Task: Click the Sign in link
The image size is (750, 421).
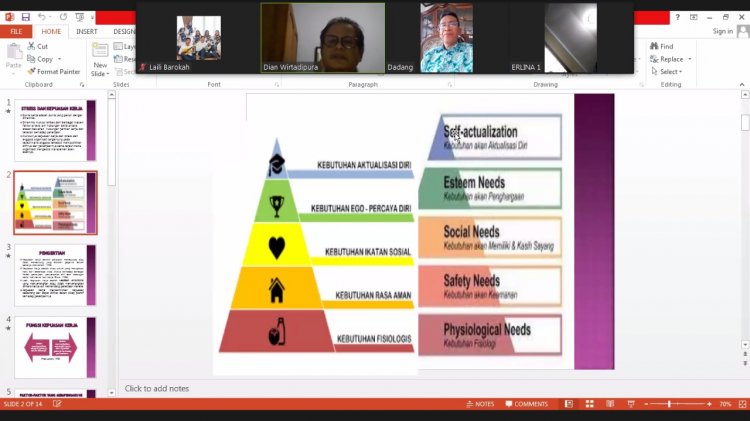Action: (x=722, y=31)
